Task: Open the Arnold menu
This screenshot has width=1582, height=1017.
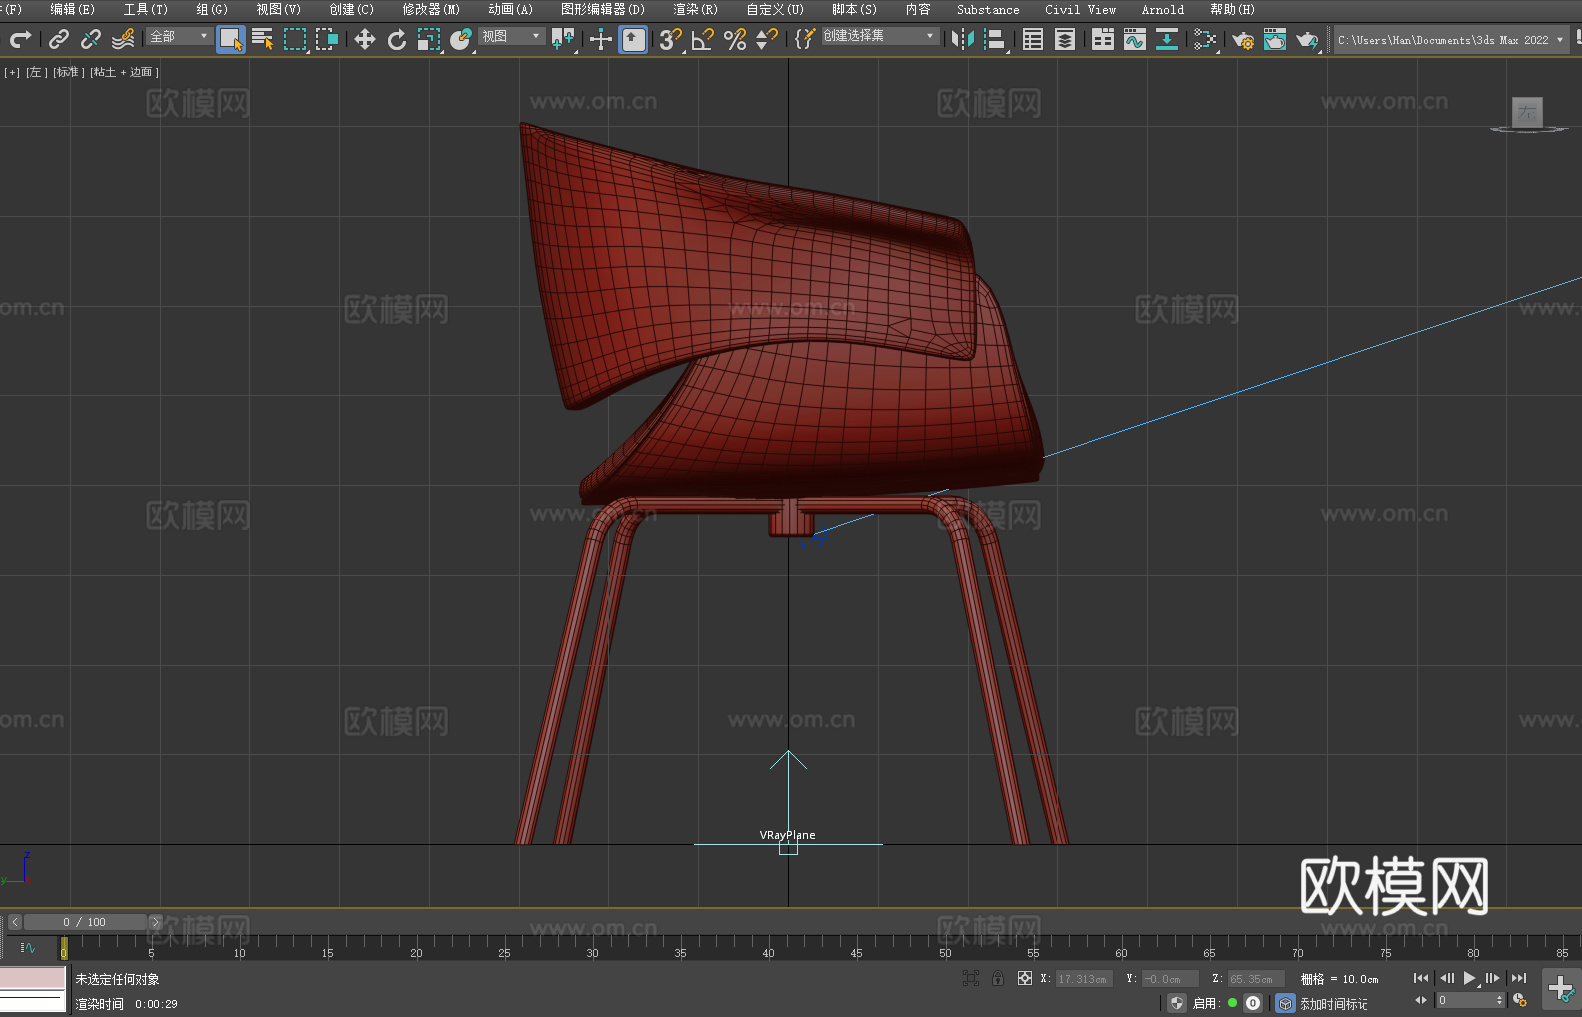Action: [x=1162, y=9]
